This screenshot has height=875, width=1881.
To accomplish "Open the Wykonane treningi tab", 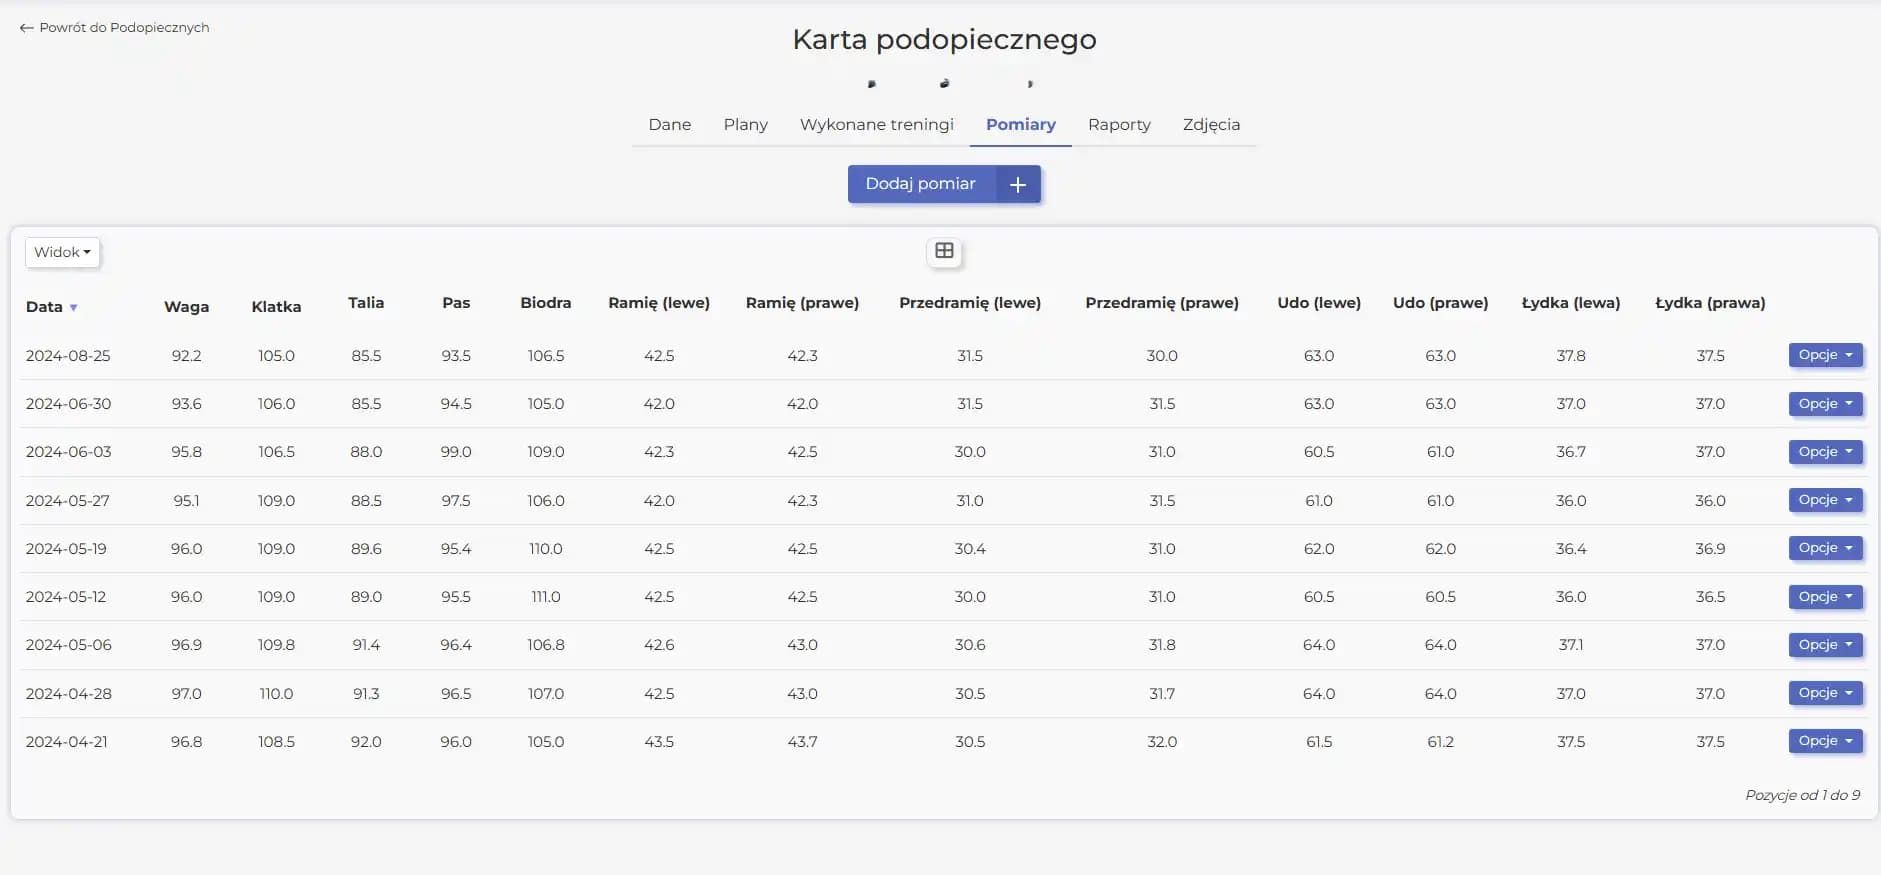I will click(877, 125).
